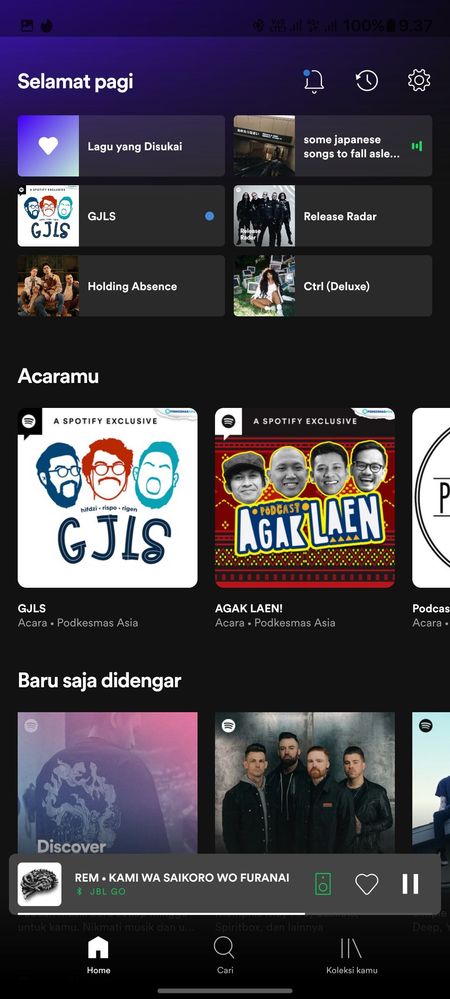
Task: Open the Release Radar tile
Action: (x=333, y=216)
